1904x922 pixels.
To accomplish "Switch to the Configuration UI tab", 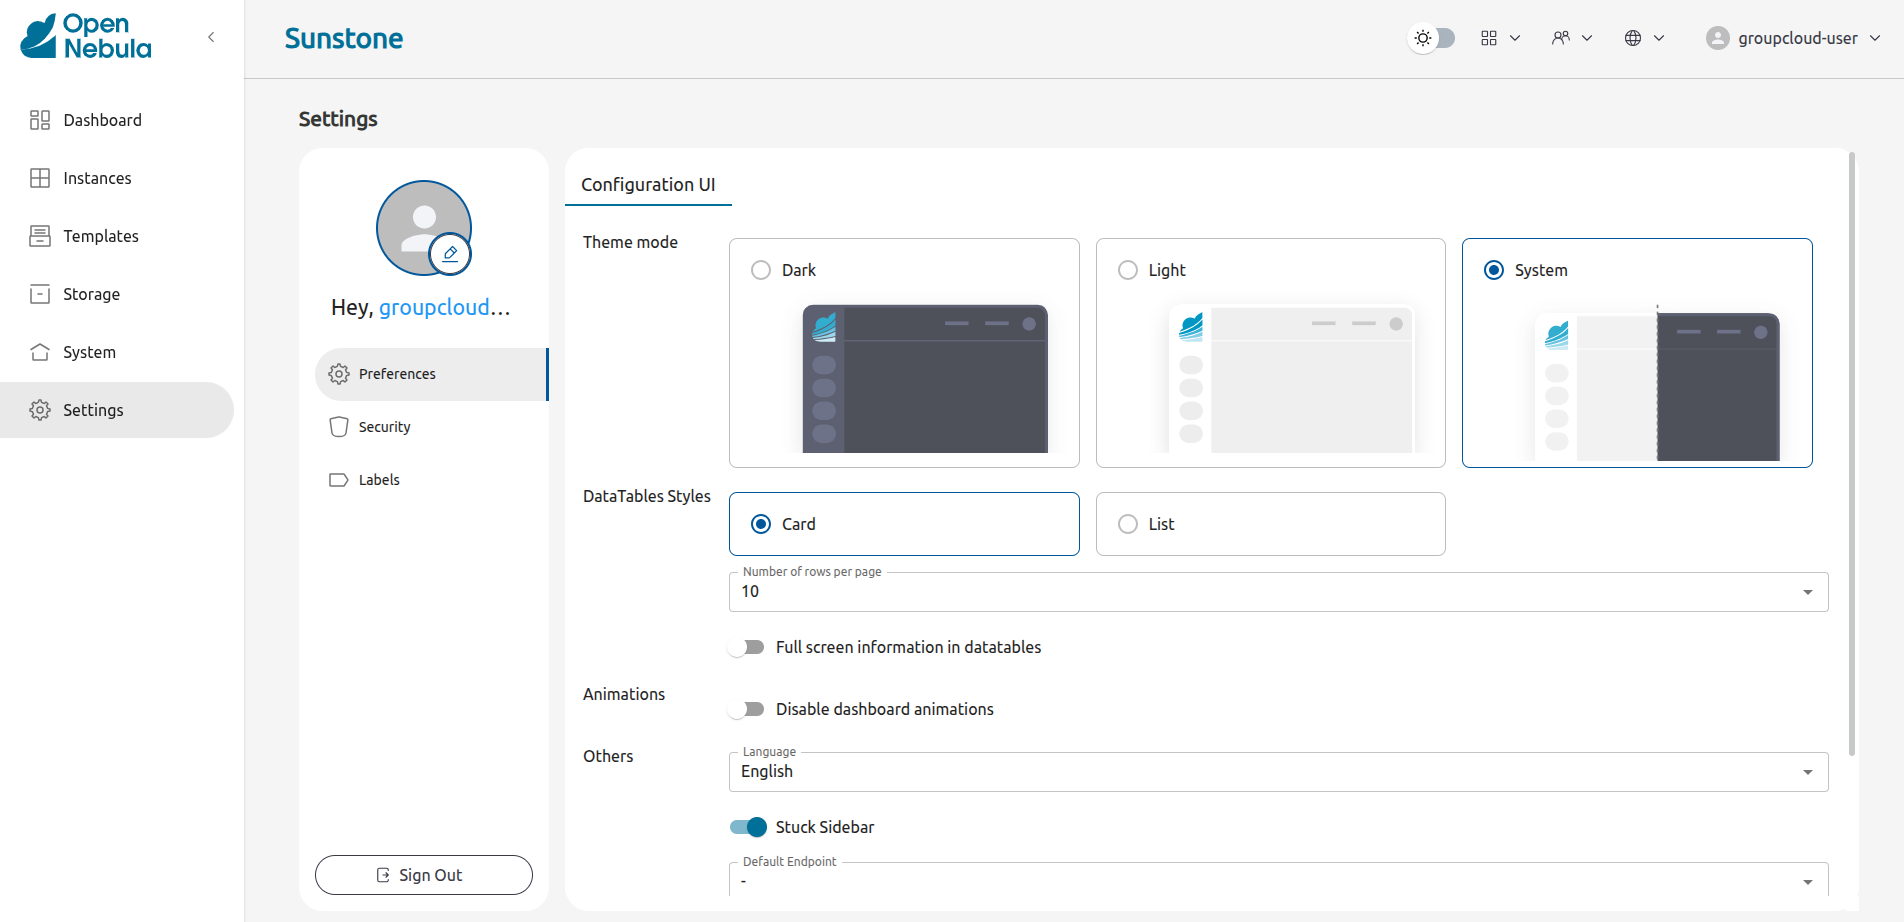I will pos(648,184).
